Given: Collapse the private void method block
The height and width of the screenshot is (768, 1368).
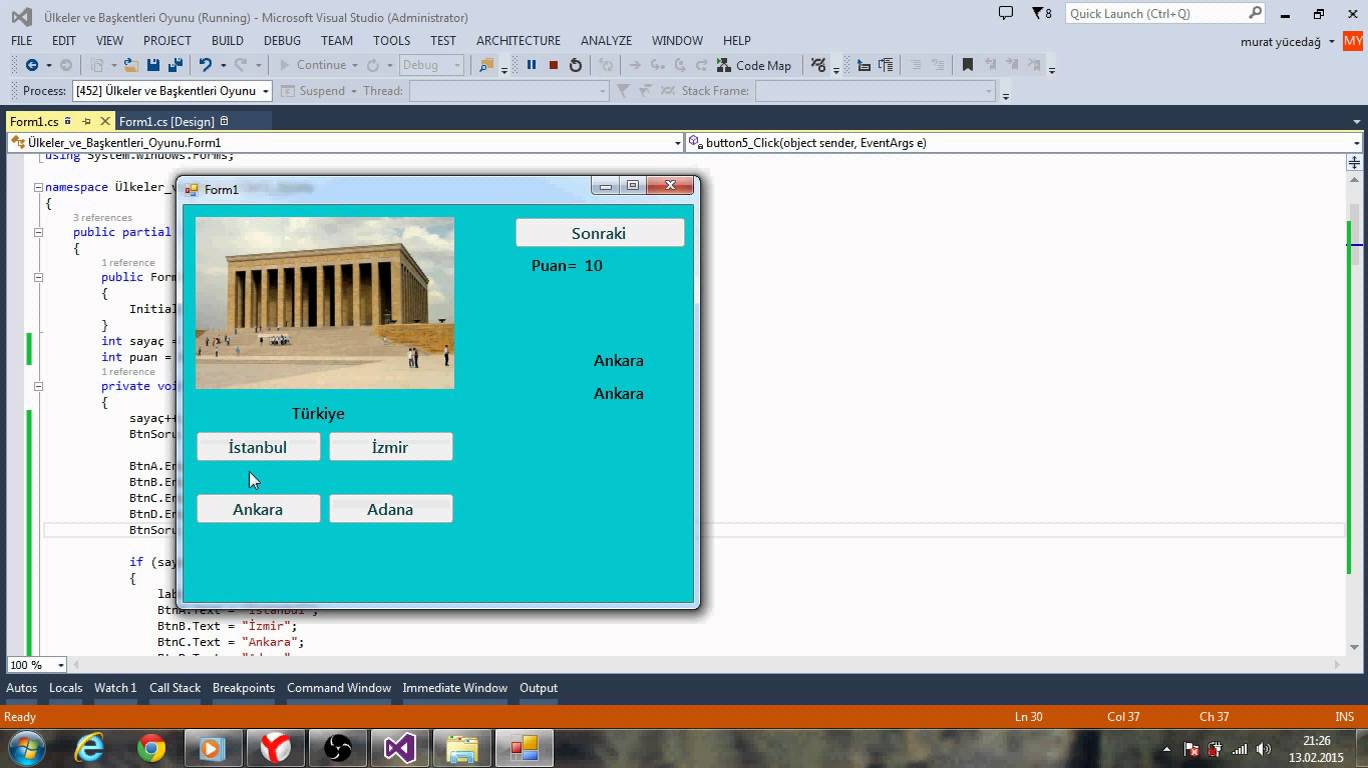Looking at the screenshot, I should tap(38, 386).
